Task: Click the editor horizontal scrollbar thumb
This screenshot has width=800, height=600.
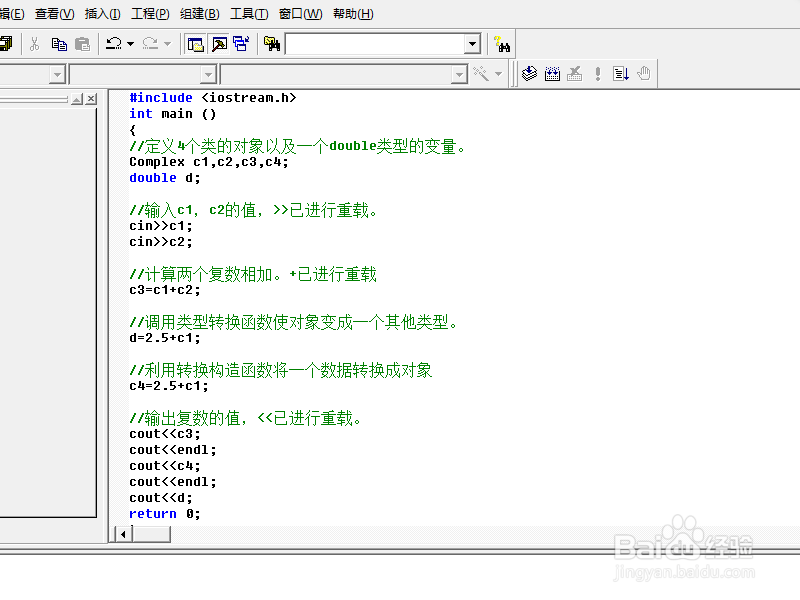Action: (151, 535)
